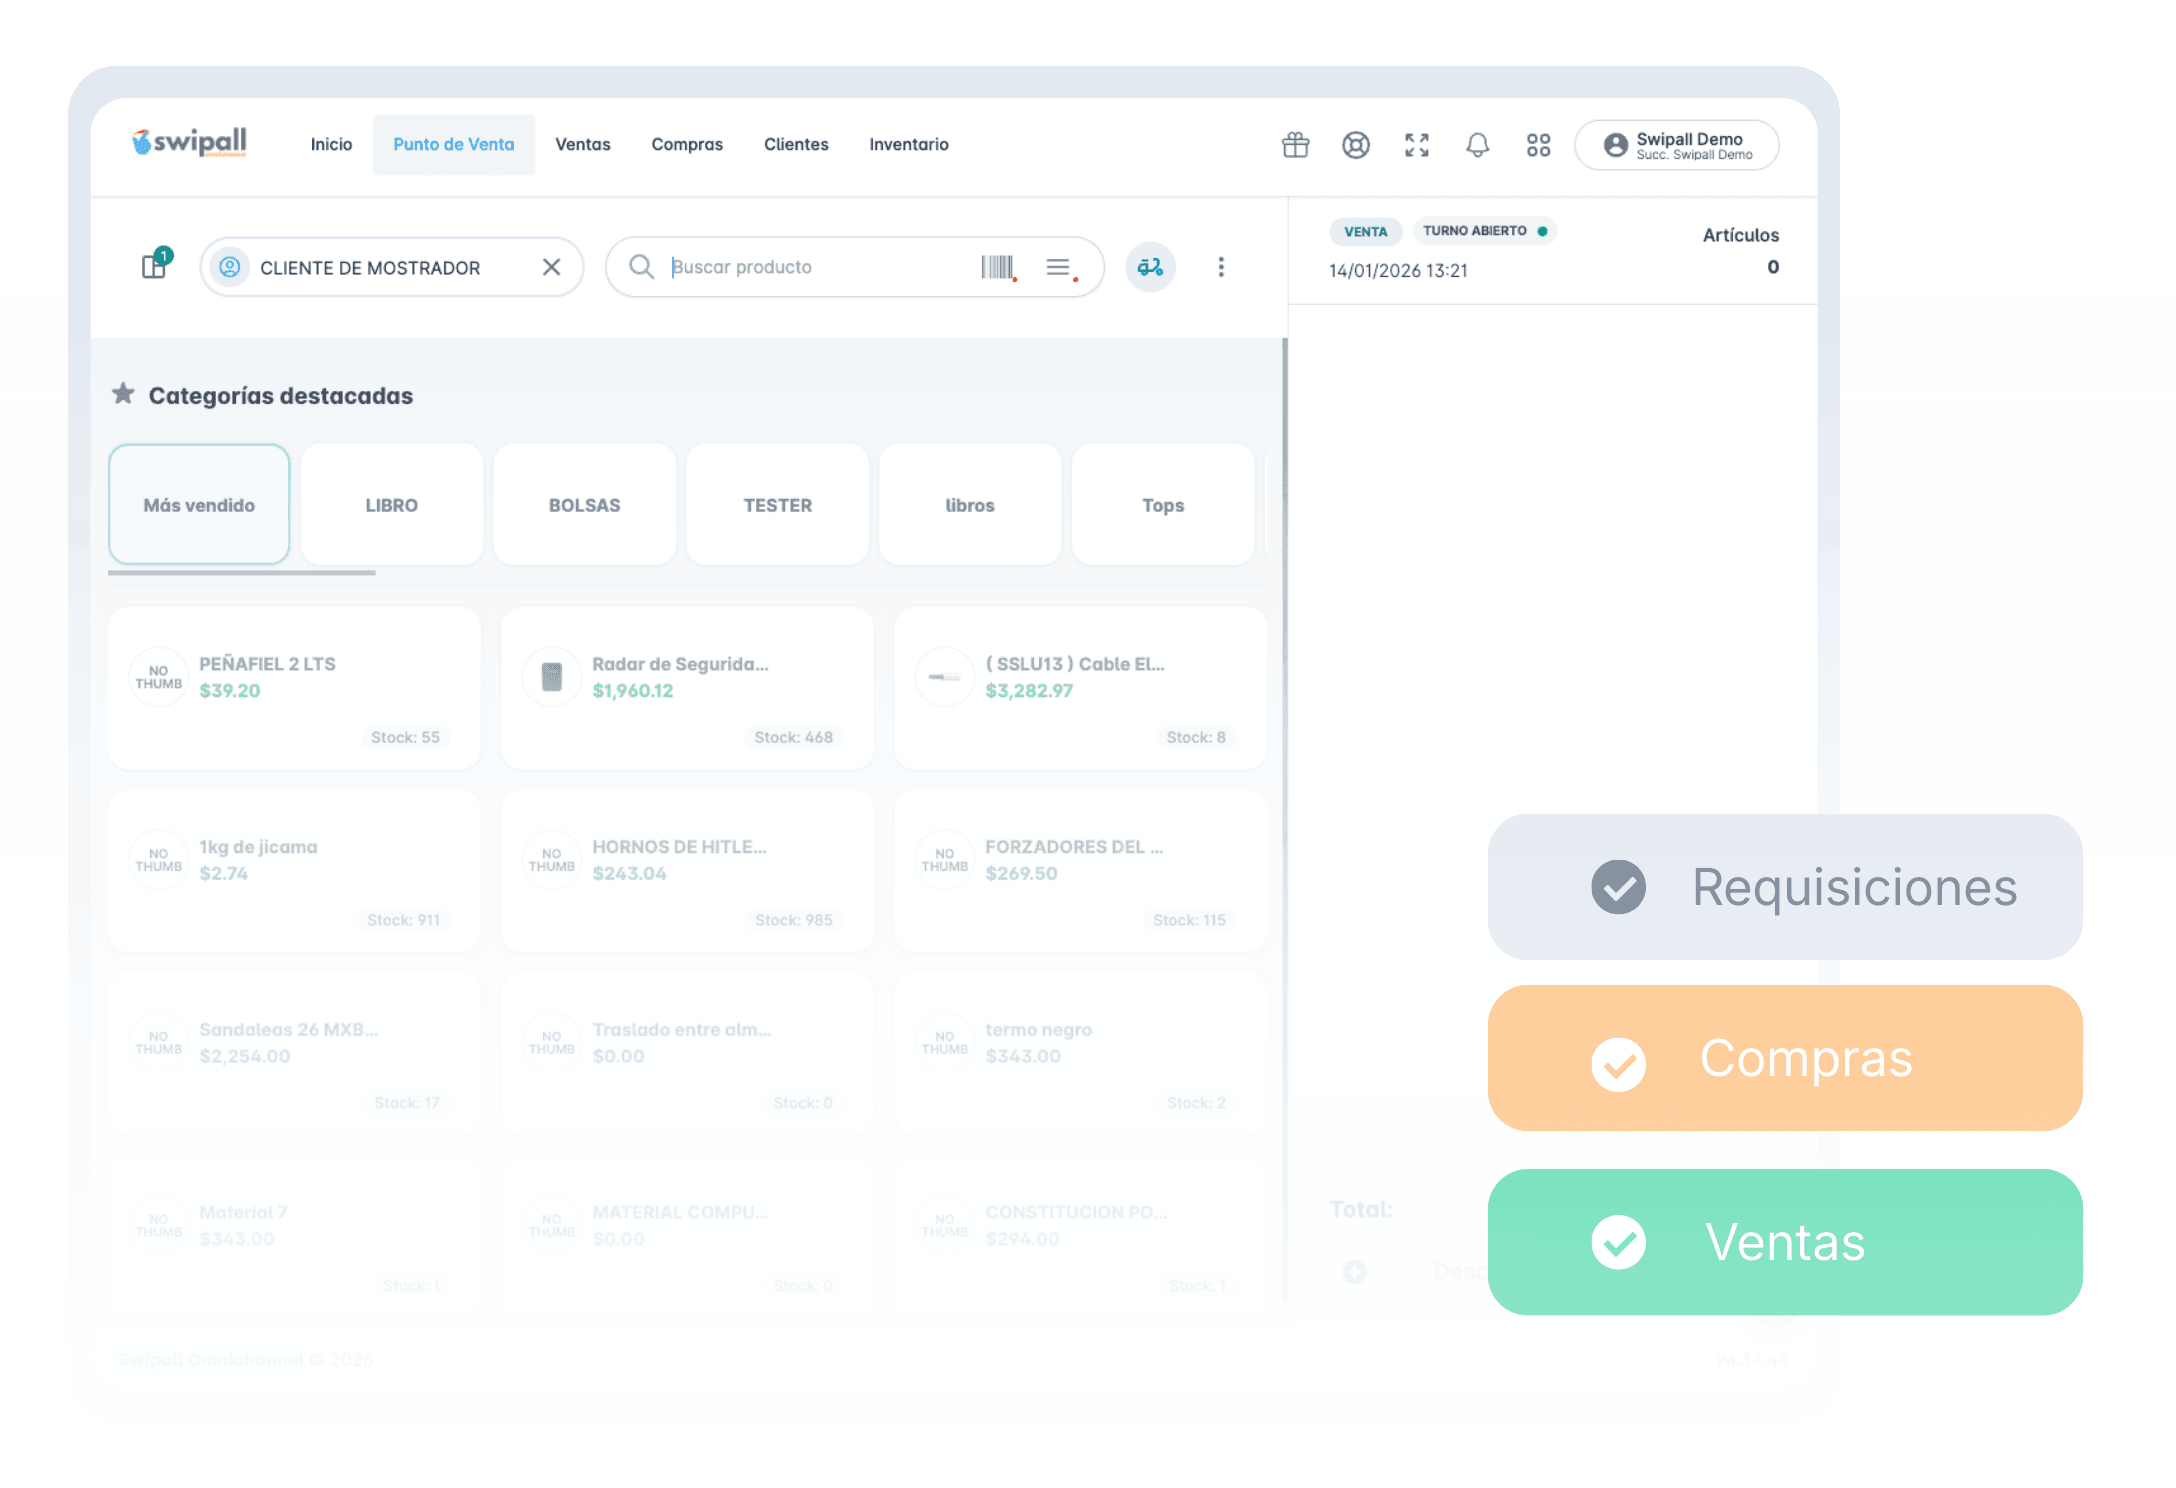Open pending orders box icon with badge
2176x1488 pixels.
[x=155, y=265]
